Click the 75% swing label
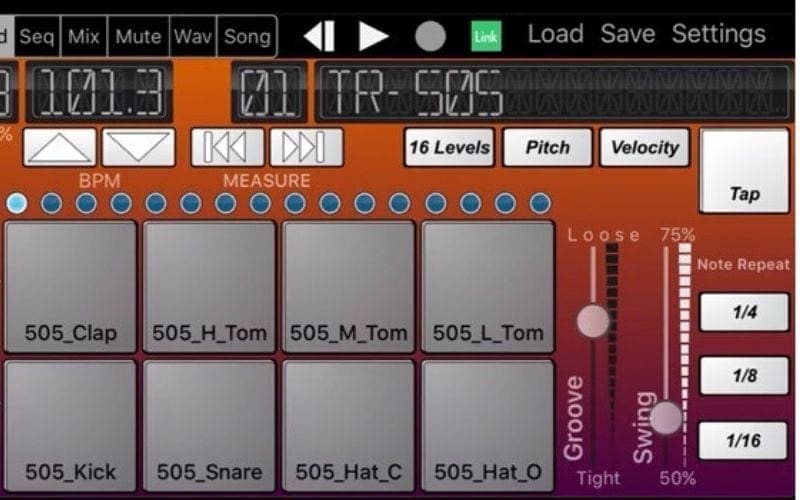800x500 pixels. click(x=677, y=235)
